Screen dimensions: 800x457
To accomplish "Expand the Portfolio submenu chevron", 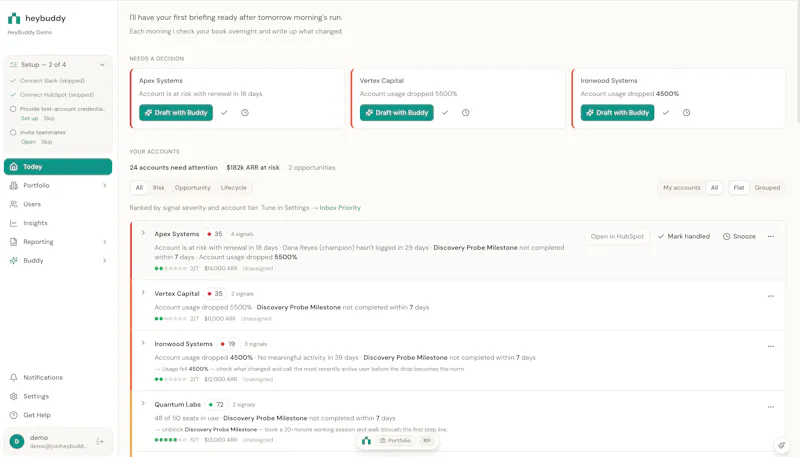I will [105, 186].
